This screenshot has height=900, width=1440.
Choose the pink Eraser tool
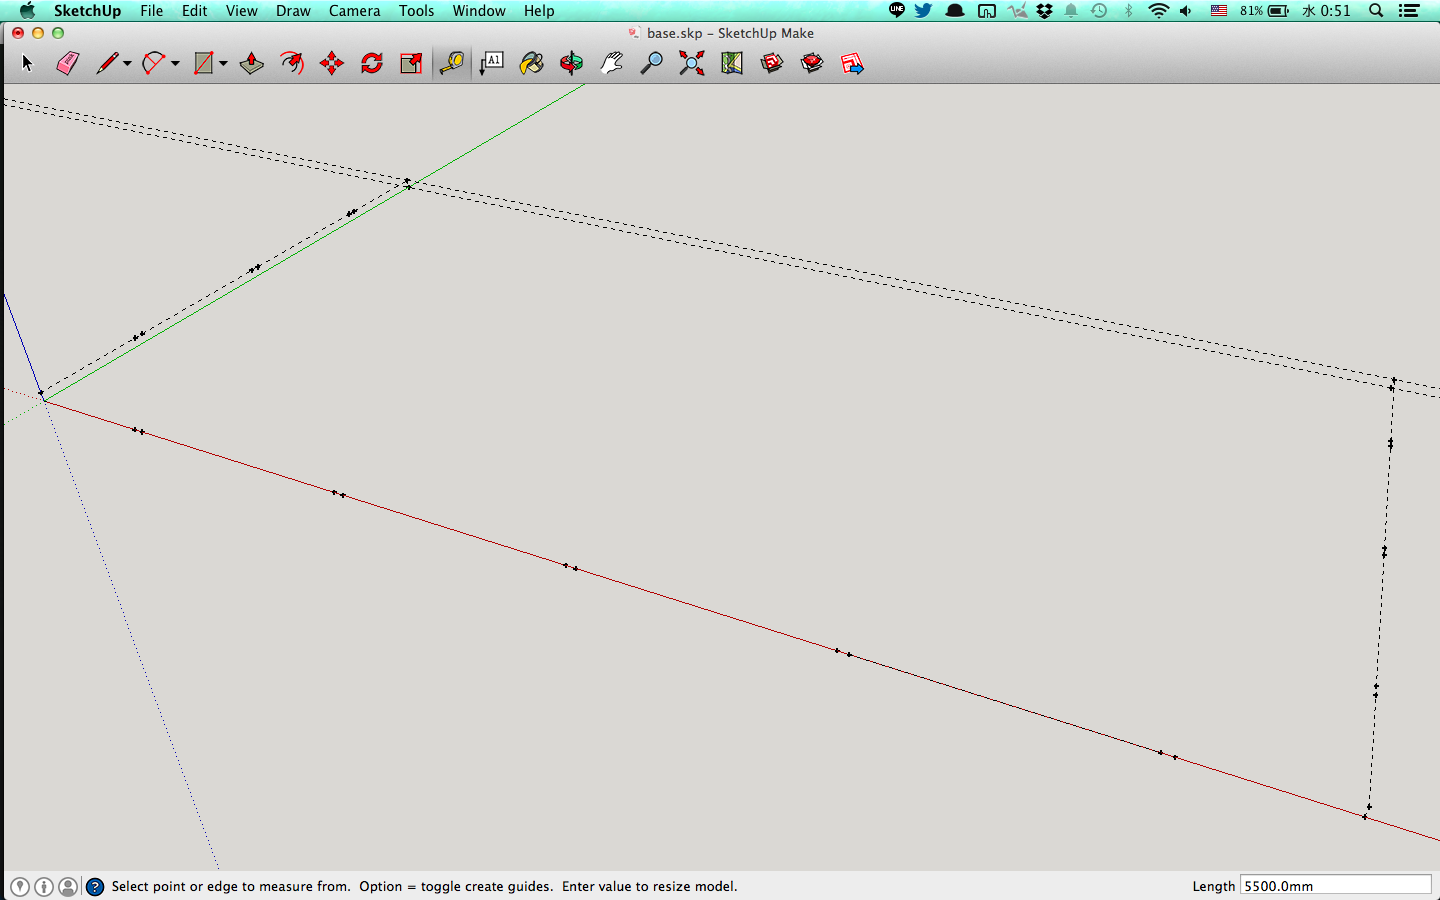[x=67, y=64]
